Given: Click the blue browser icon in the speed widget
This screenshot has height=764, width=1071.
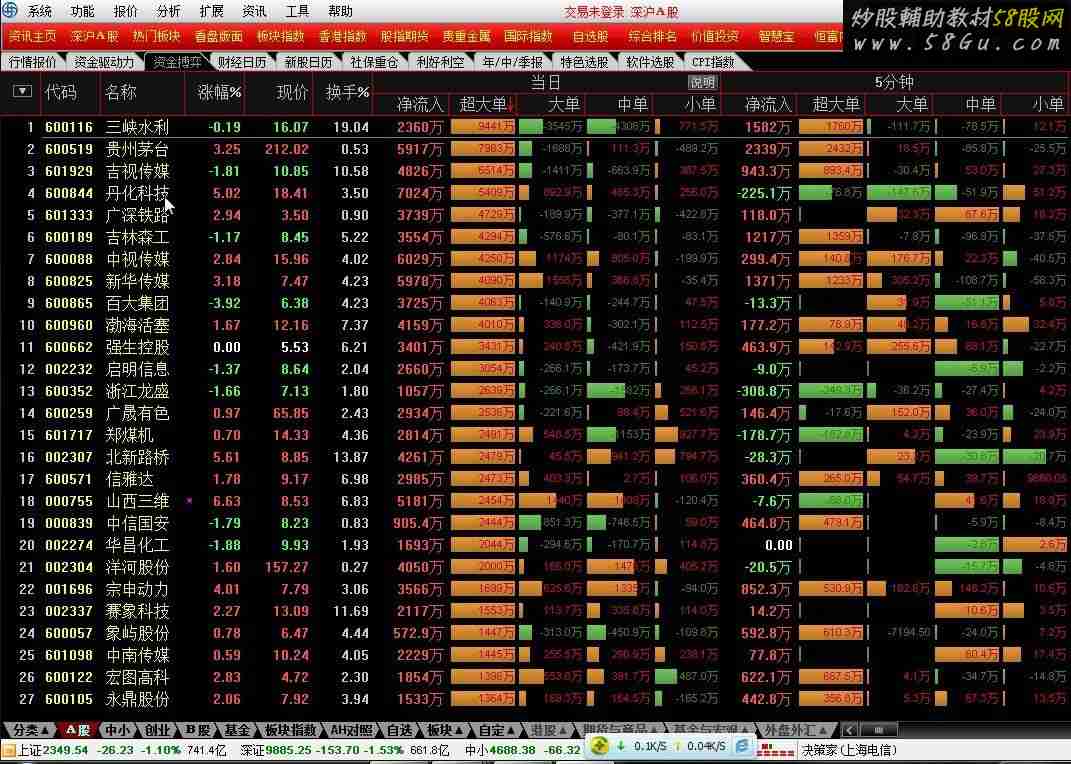Looking at the screenshot, I should (742, 747).
